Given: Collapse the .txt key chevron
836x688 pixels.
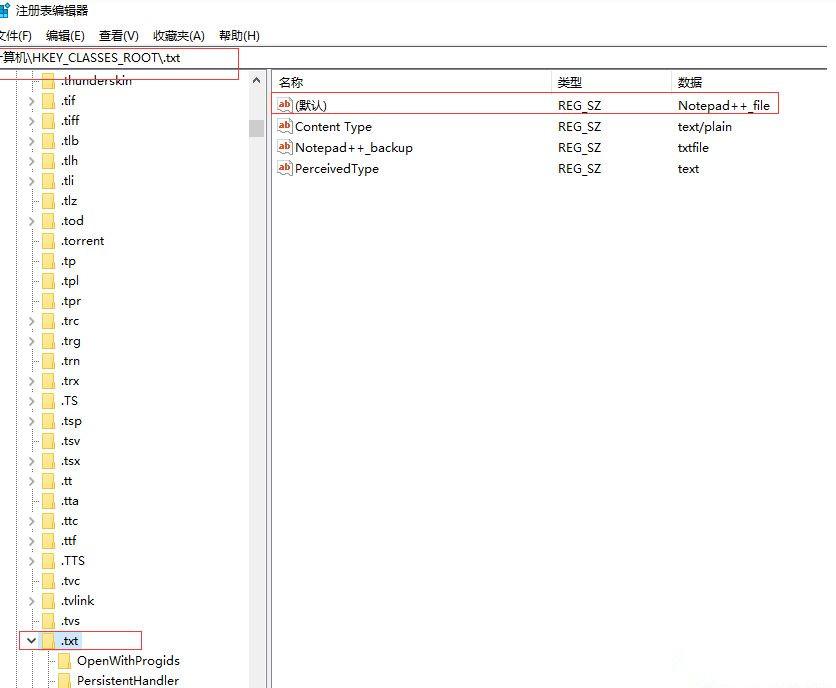Looking at the screenshot, I should coord(31,640).
